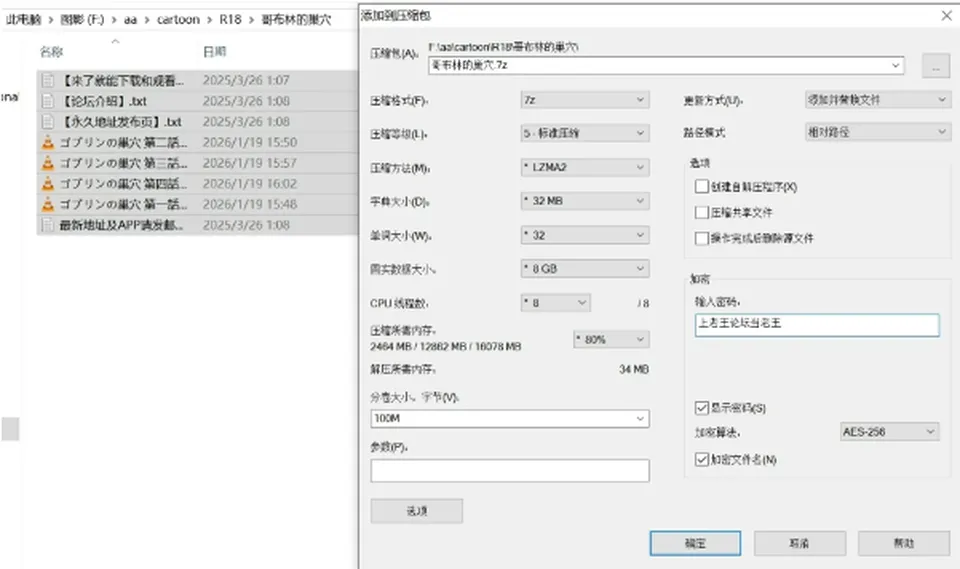Open the 单词大小 dropdown showing 32
Image resolution: width=960 pixels, height=569 pixels.
[585, 235]
